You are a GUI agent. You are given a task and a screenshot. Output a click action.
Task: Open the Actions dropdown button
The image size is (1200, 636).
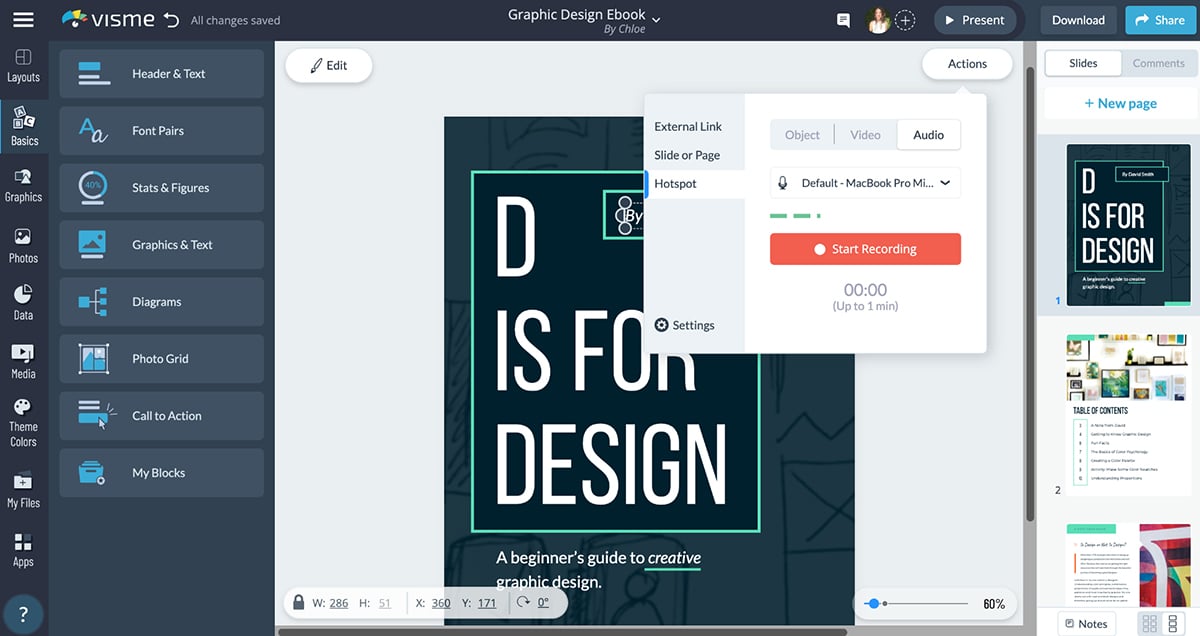coord(967,64)
